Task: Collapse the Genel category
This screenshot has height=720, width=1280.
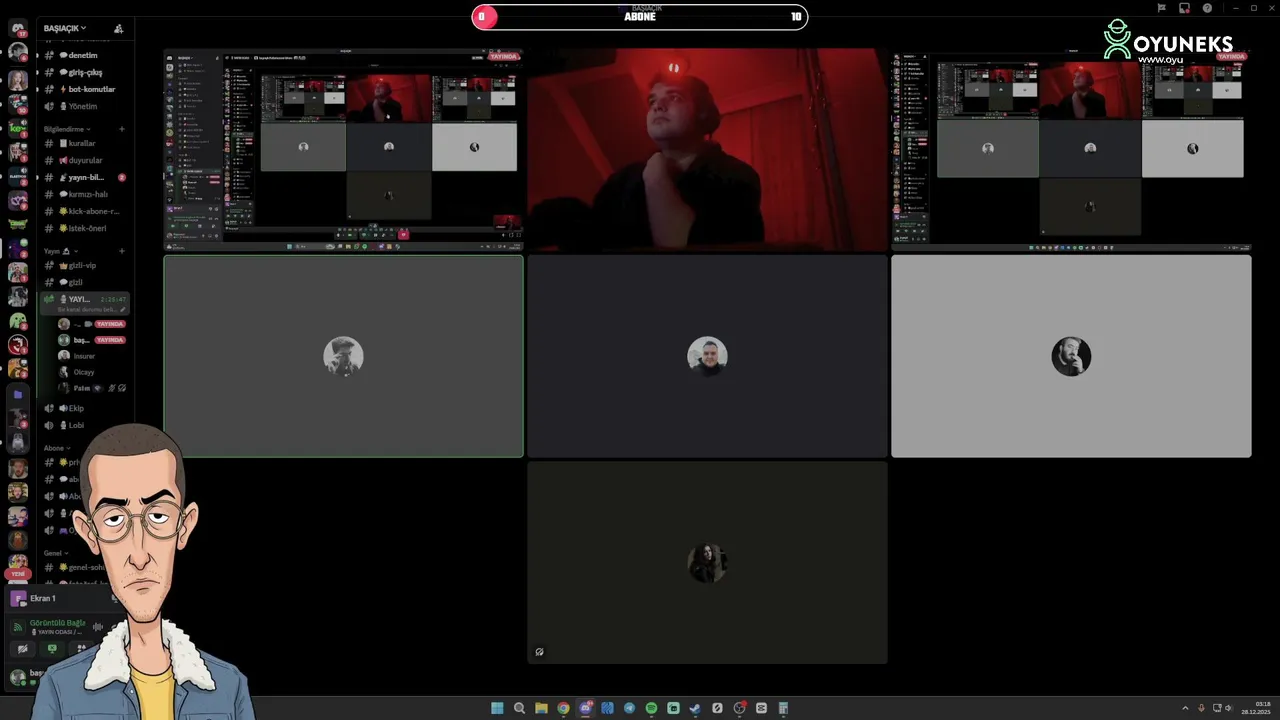Action: pos(55,553)
